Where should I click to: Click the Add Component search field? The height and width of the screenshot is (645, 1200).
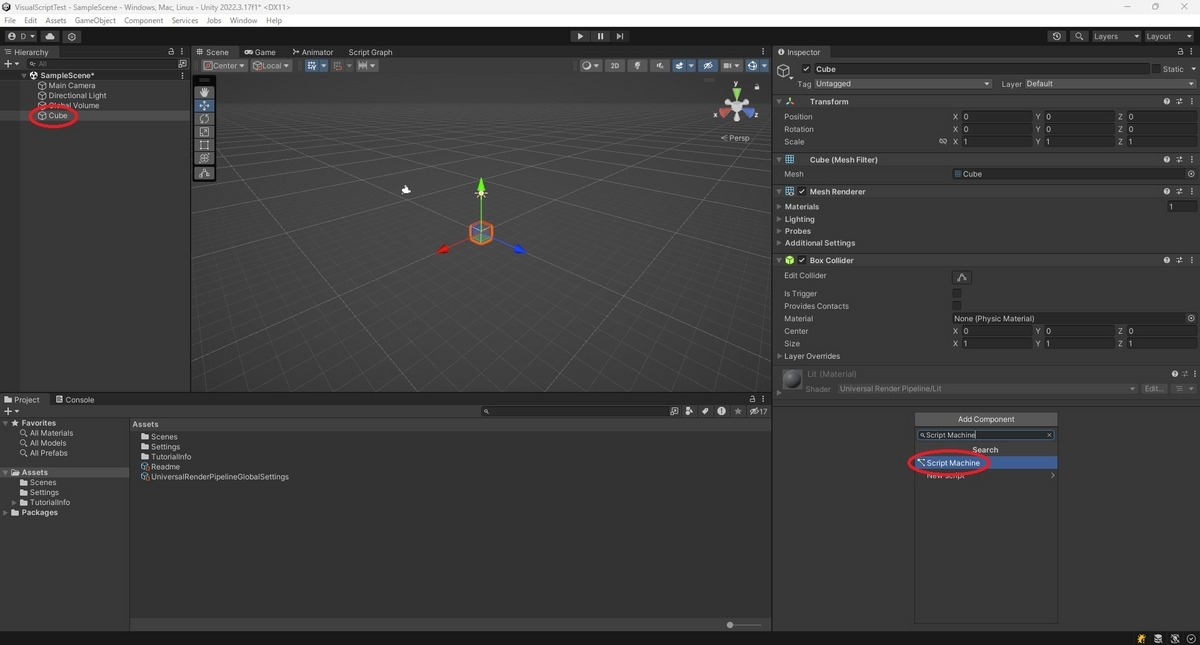pos(986,435)
